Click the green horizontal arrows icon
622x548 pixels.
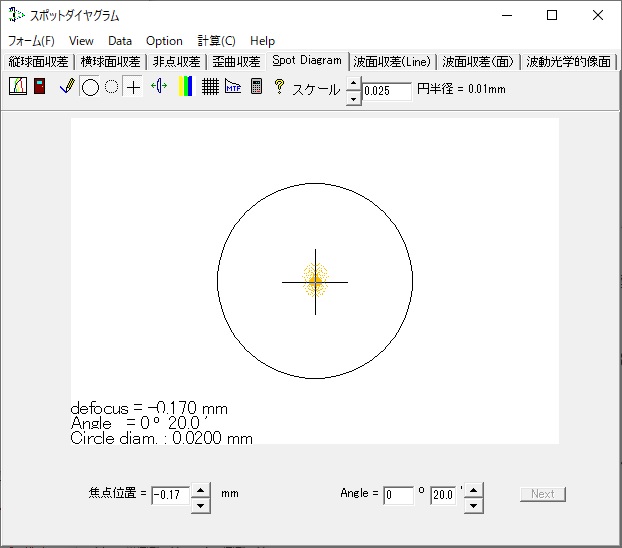pos(159,87)
